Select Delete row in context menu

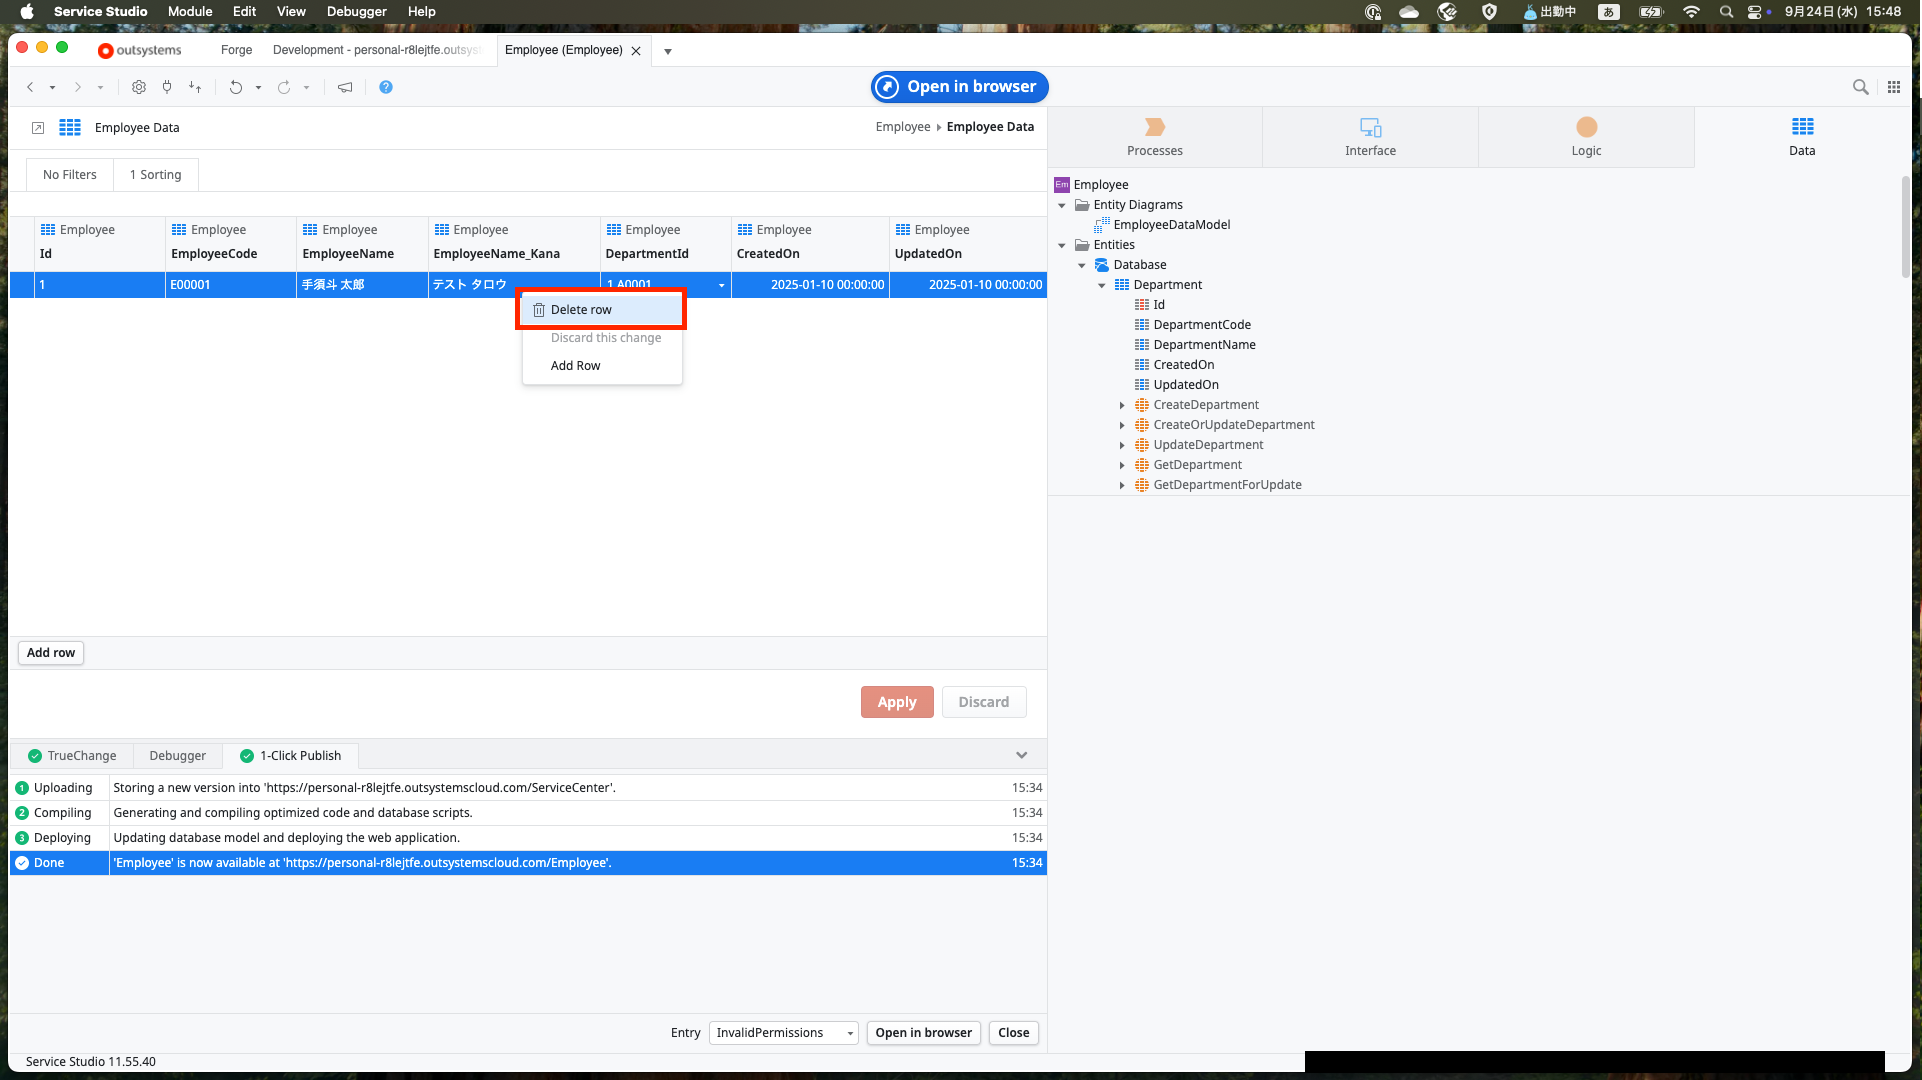tap(581, 310)
